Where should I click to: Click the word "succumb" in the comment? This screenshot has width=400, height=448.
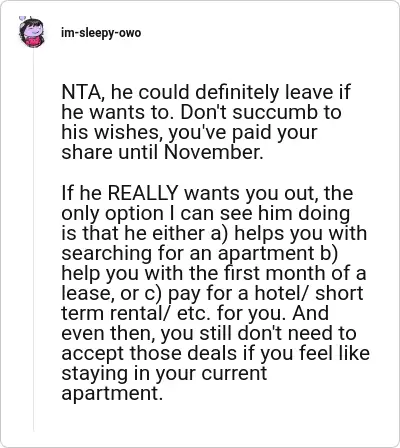tap(275, 112)
